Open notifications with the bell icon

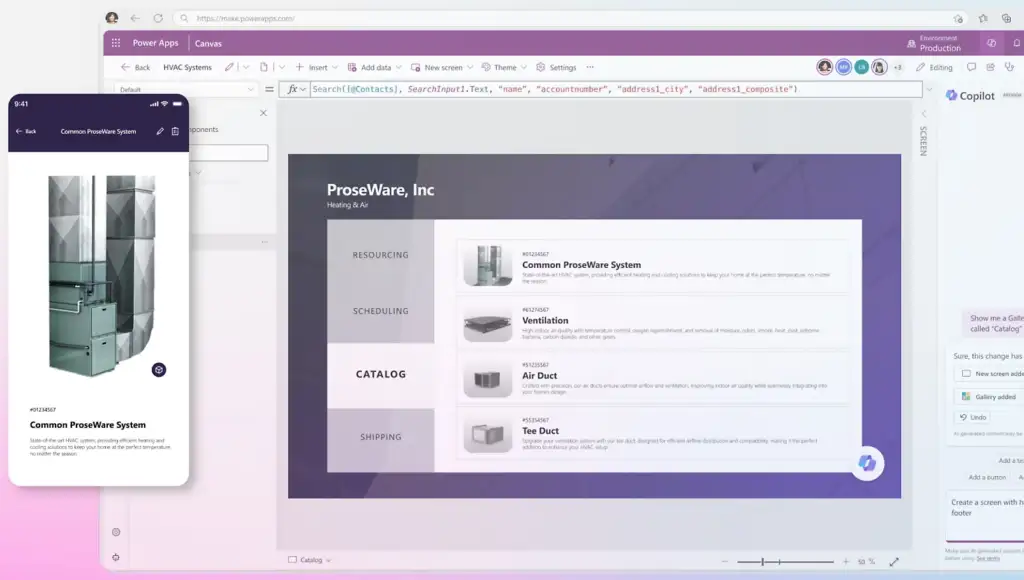[x=1016, y=43]
